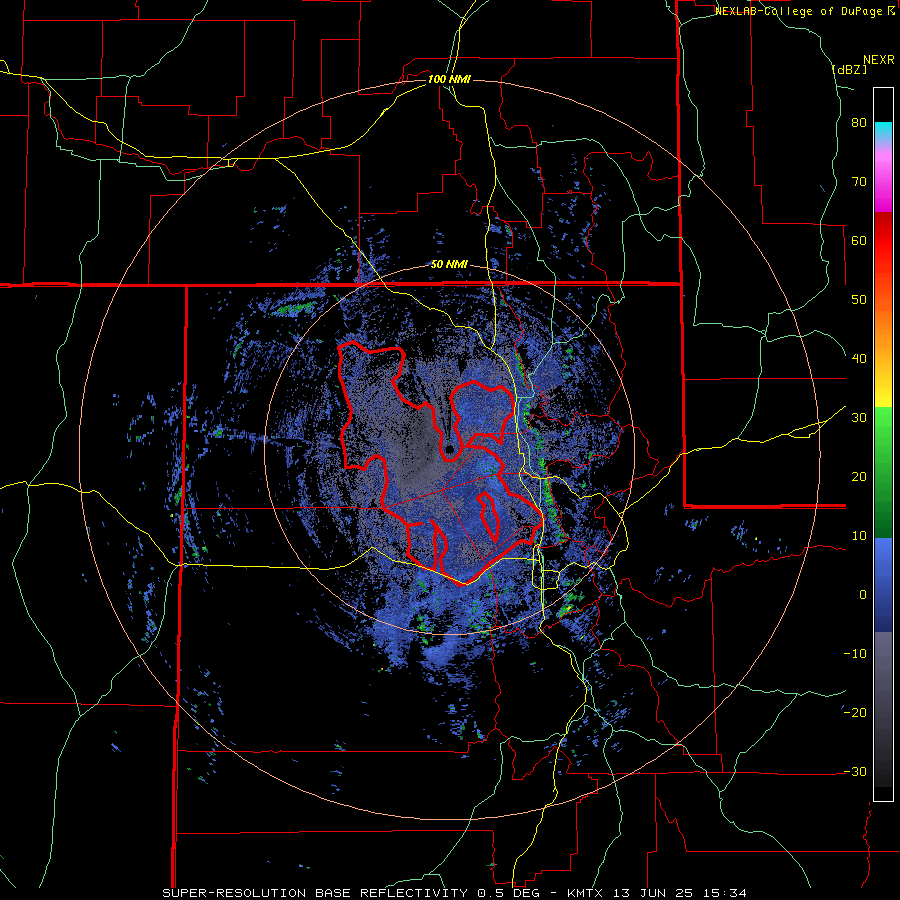900x900 pixels.
Task: Click the 10 value on the dBZ scale
Action: click(x=859, y=536)
